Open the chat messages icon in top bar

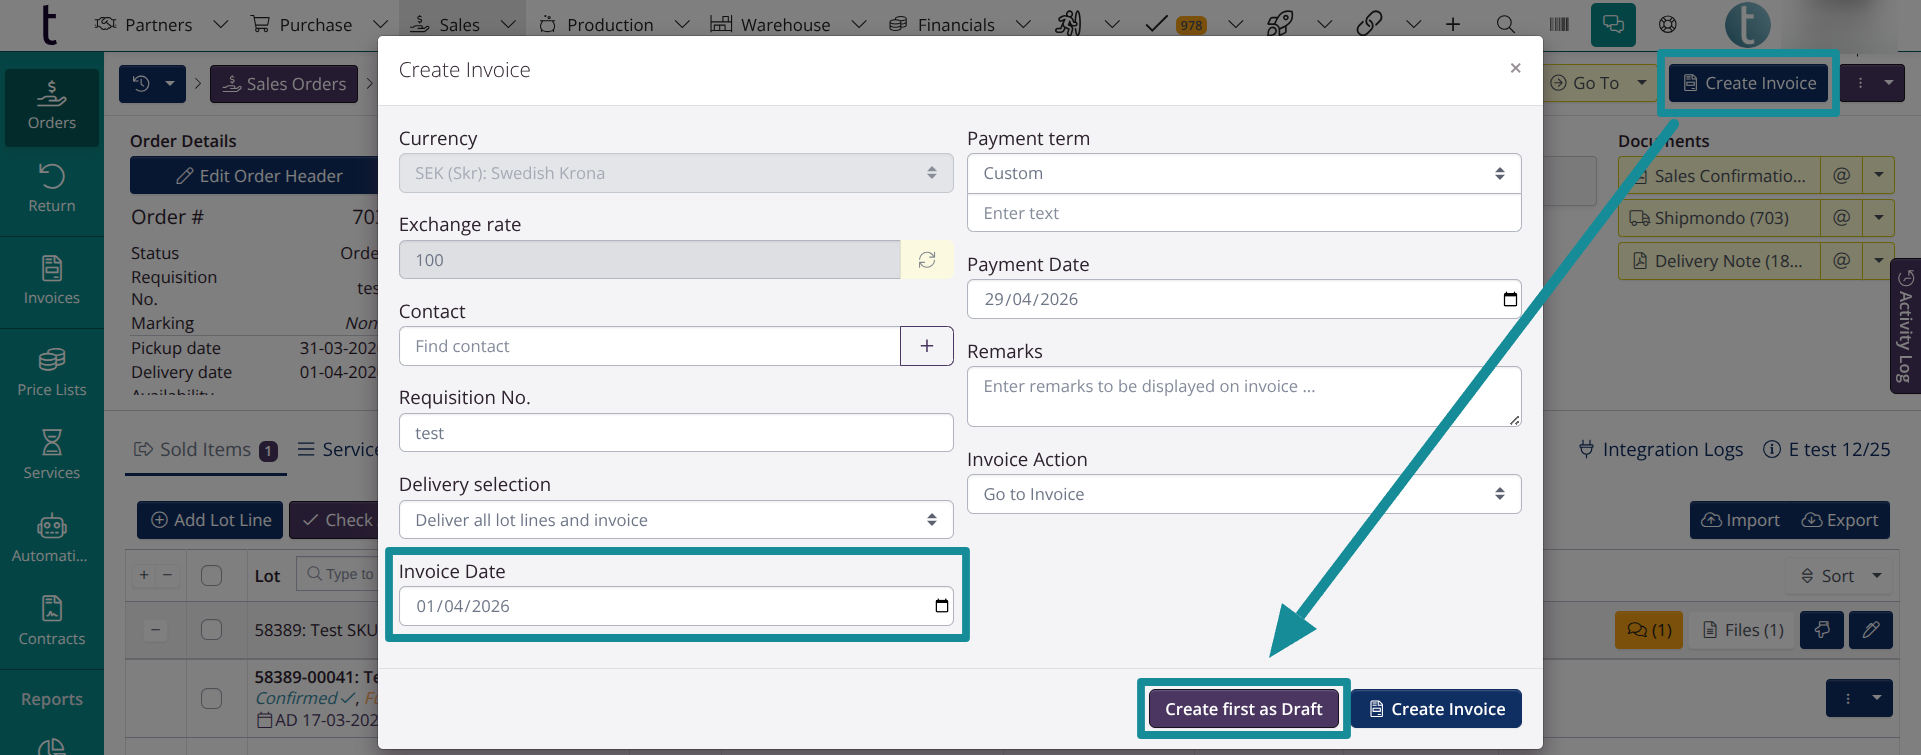tap(1612, 25)
